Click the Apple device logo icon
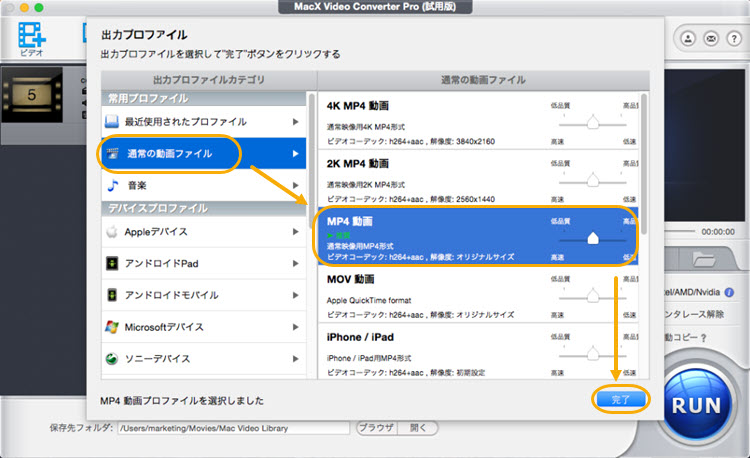750x458 pixels. point(111,231)
